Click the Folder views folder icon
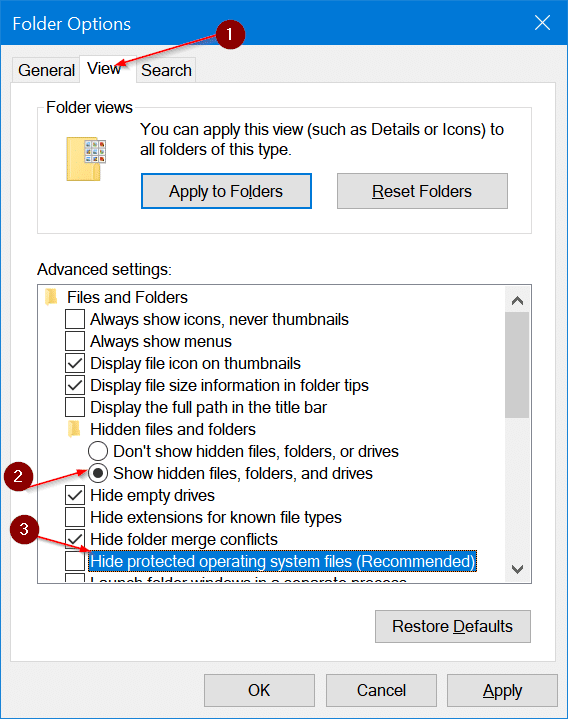The image size is (568, 719). tap(86, 159)
